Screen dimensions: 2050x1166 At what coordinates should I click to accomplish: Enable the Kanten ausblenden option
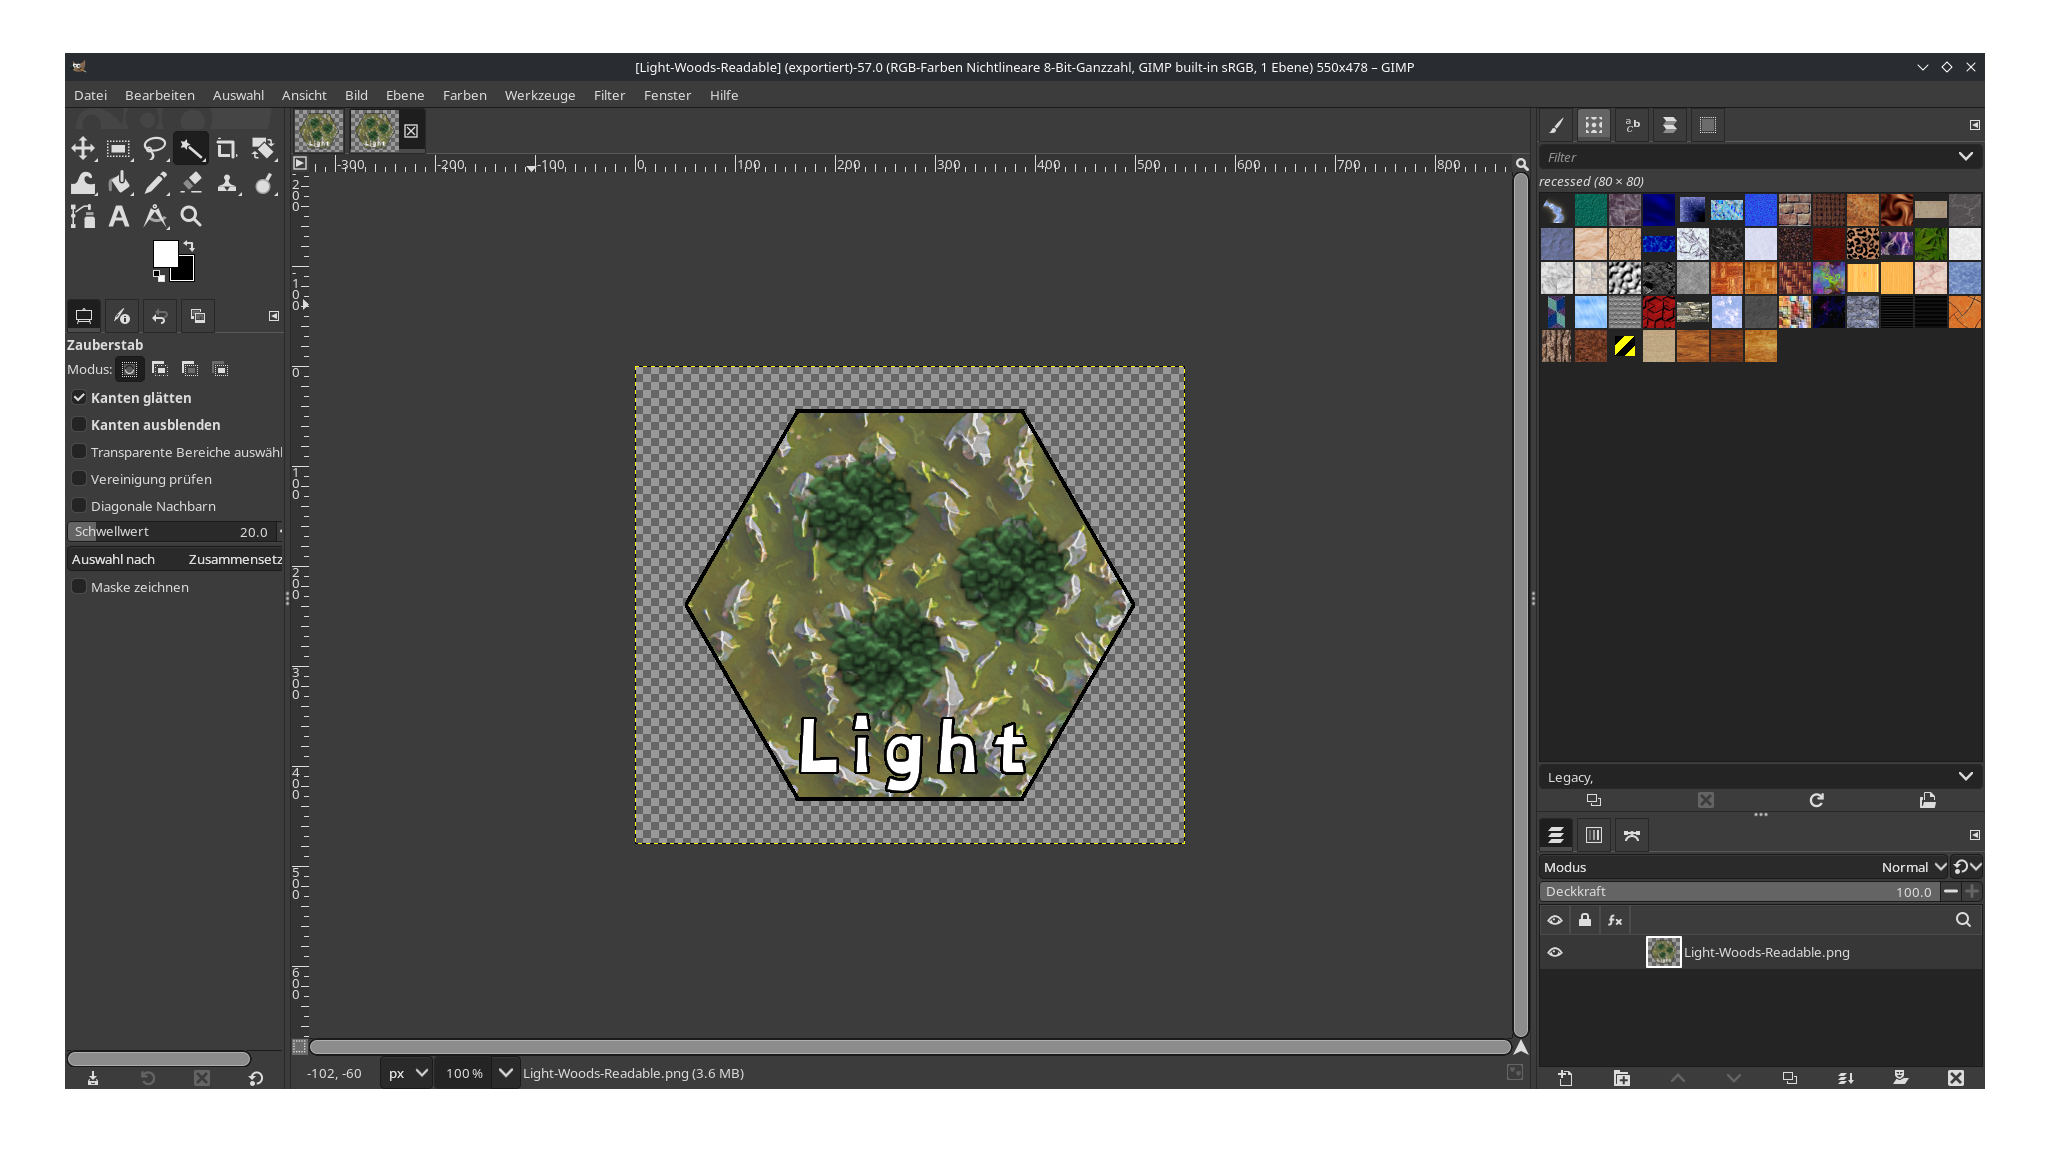point(79,424)
